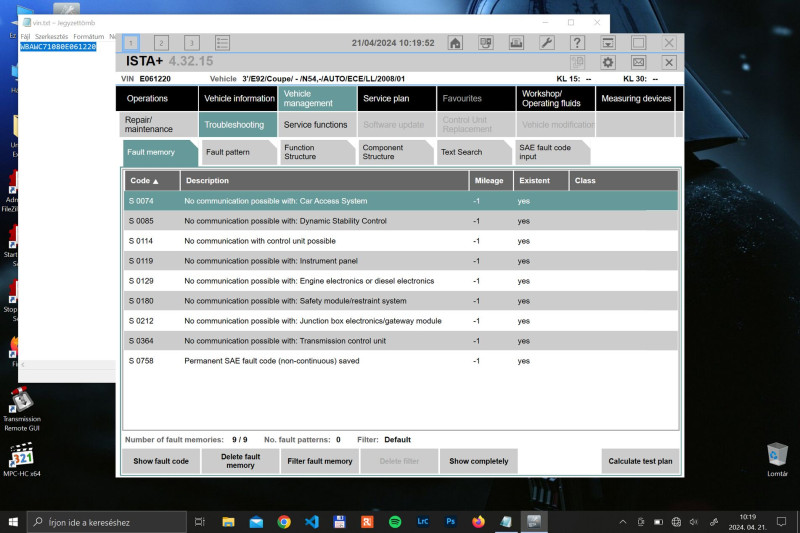
Task: Select session tab number 2
Action: (x=161, y=43)
